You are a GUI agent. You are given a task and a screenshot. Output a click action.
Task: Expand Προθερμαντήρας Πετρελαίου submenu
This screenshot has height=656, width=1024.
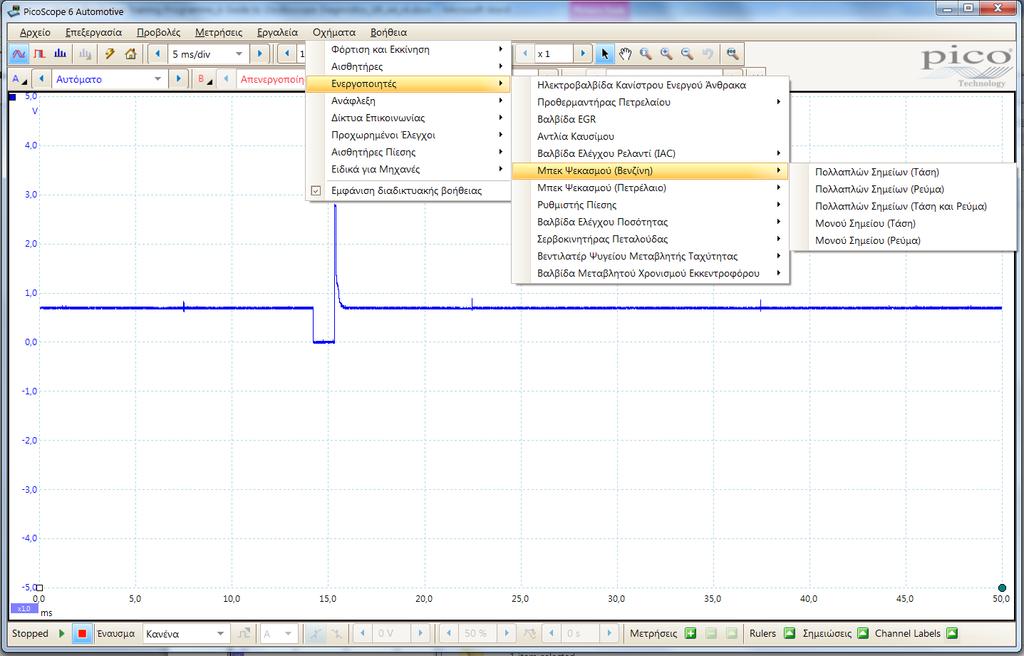pyautogui.click(x=650, y=102)
